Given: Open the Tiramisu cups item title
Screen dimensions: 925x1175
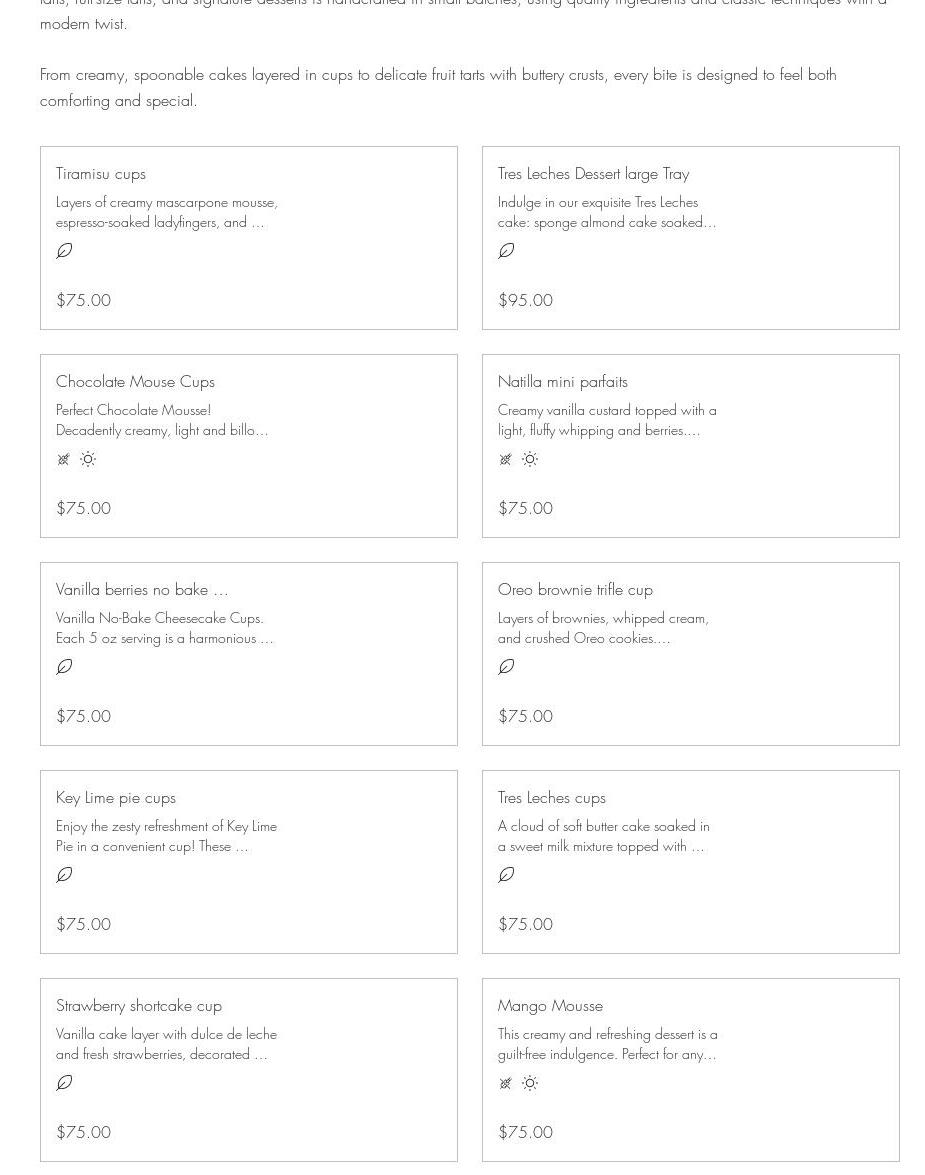Looking at the screenshot, I should click(101, 174).
